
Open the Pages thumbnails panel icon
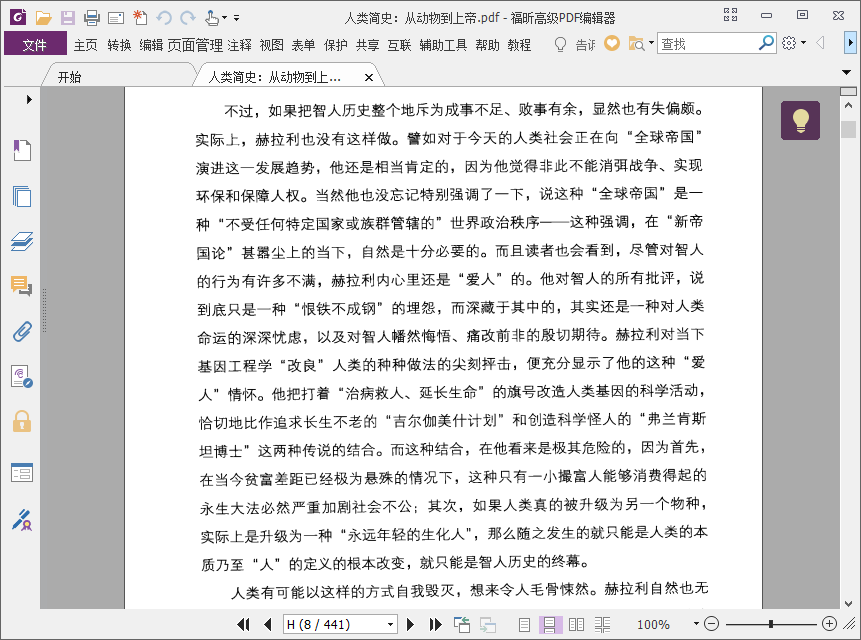coord(22,196)
